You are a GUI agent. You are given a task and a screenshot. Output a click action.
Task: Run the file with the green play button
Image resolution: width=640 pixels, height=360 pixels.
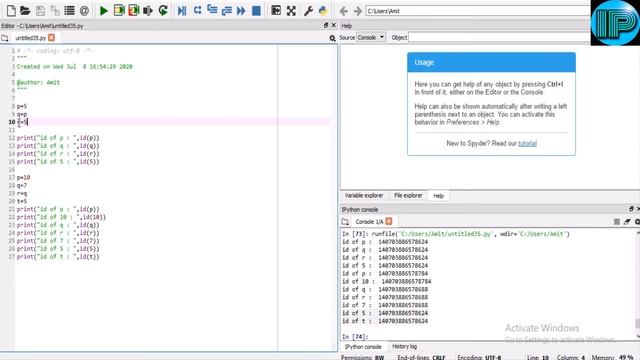pyautogui.click(x=104, y=11)
